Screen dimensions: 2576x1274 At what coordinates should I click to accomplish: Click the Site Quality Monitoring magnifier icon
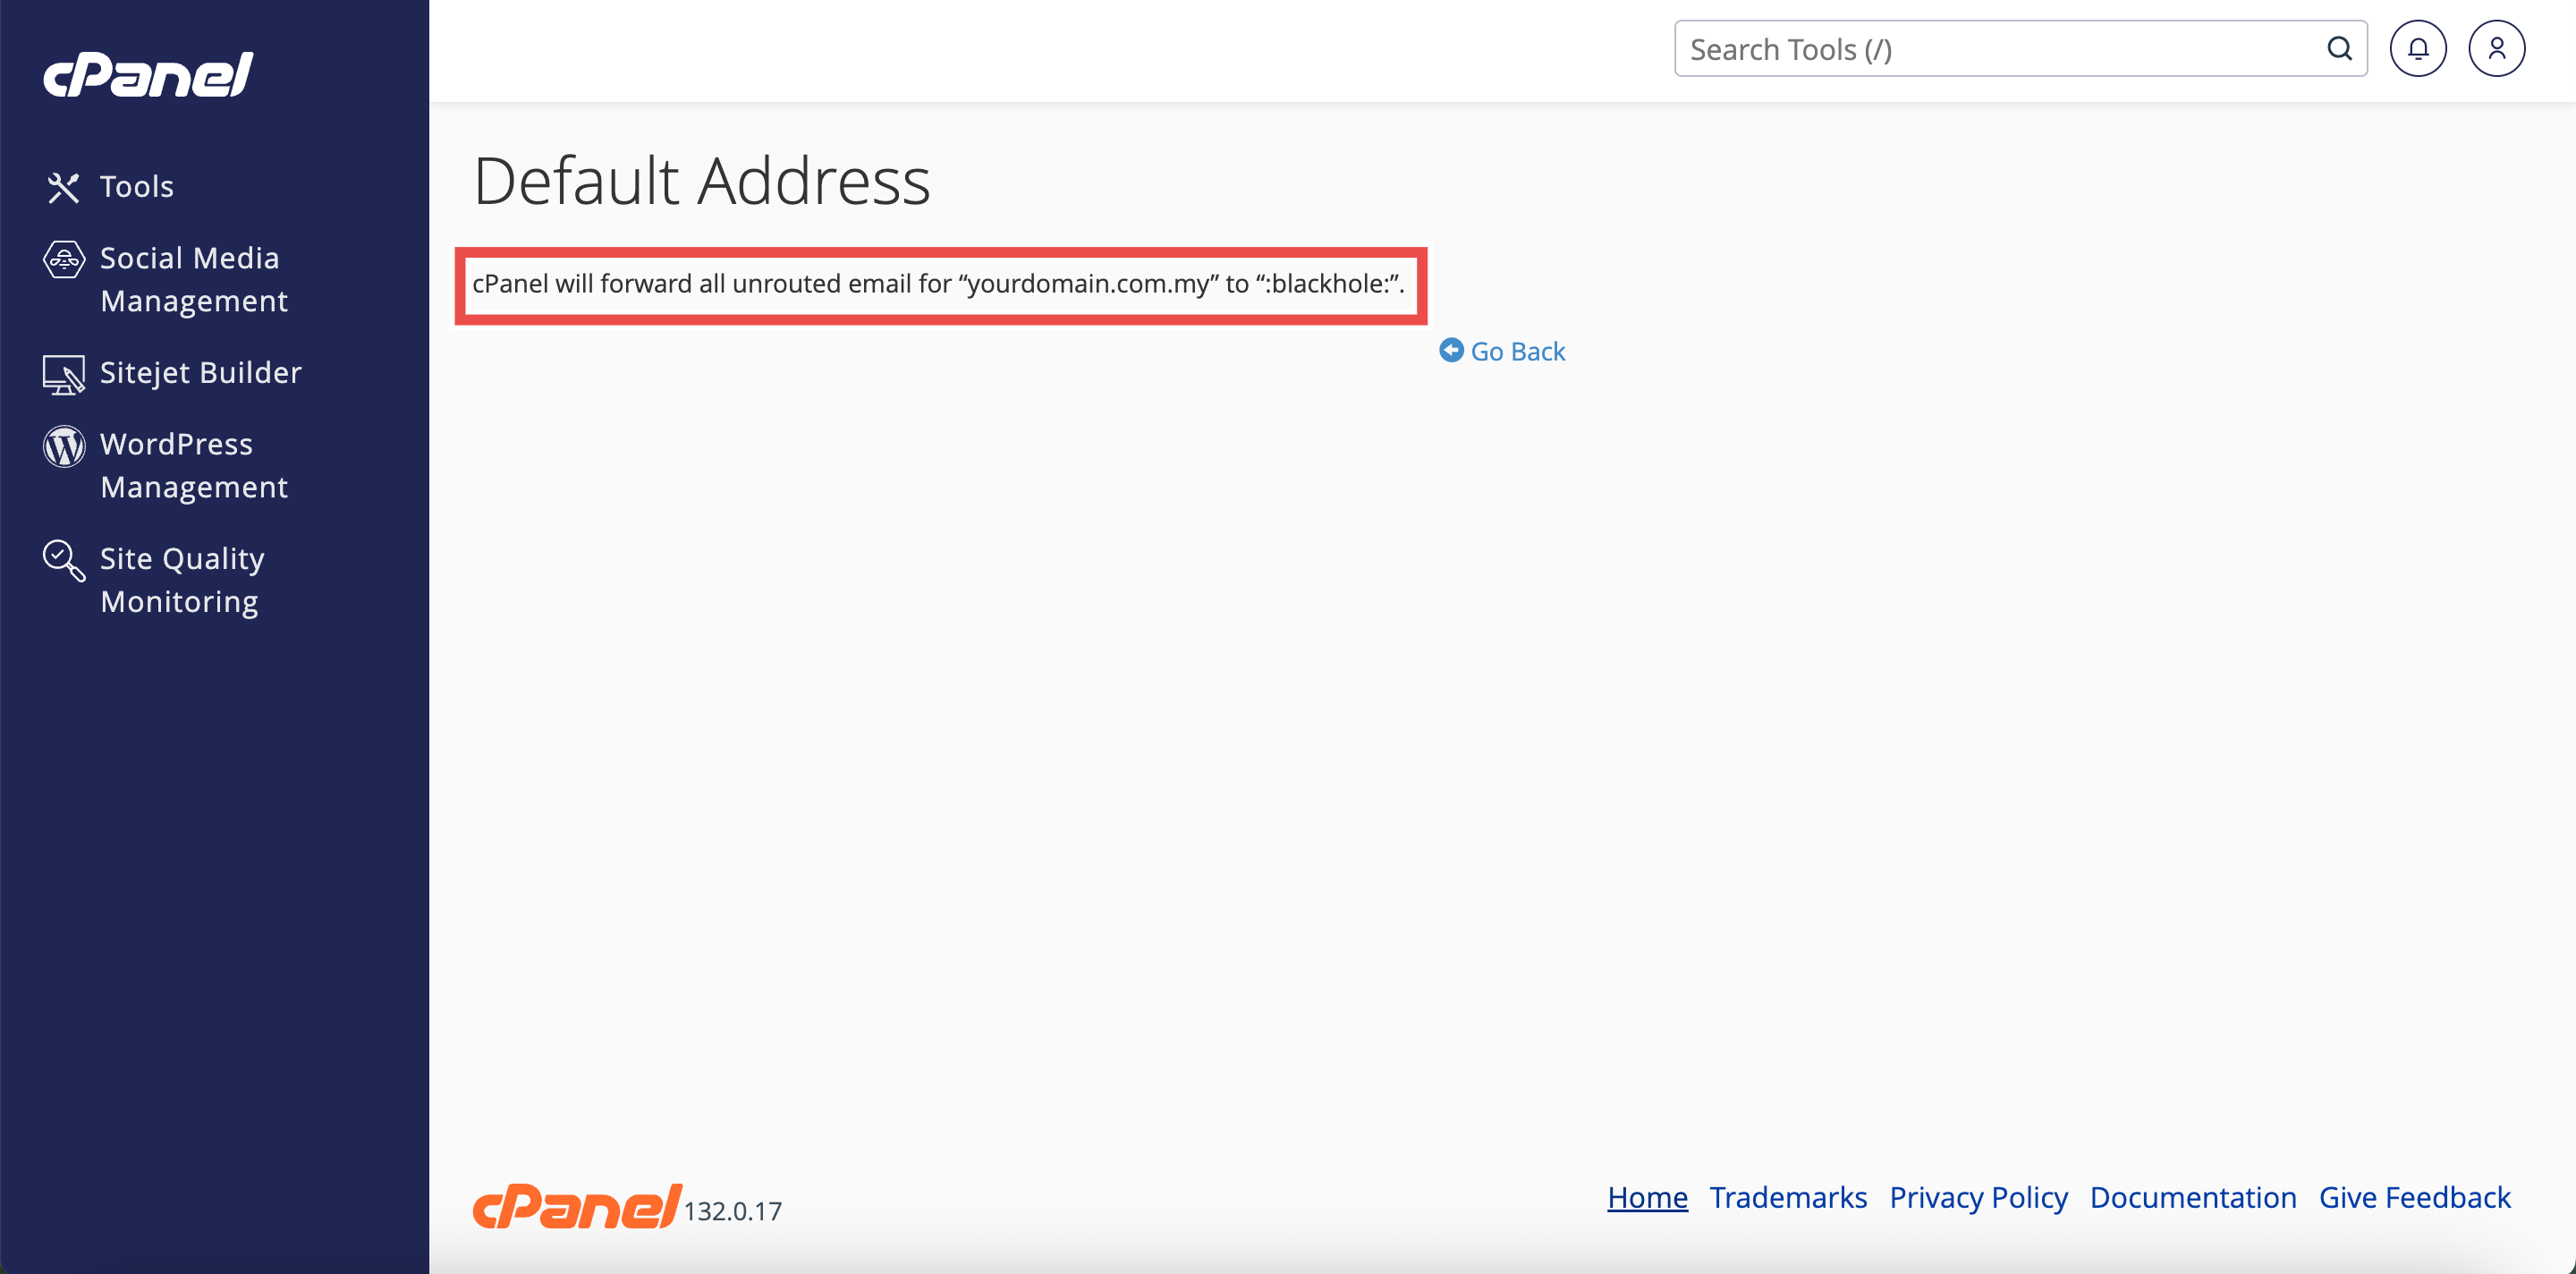click(63, 561)
